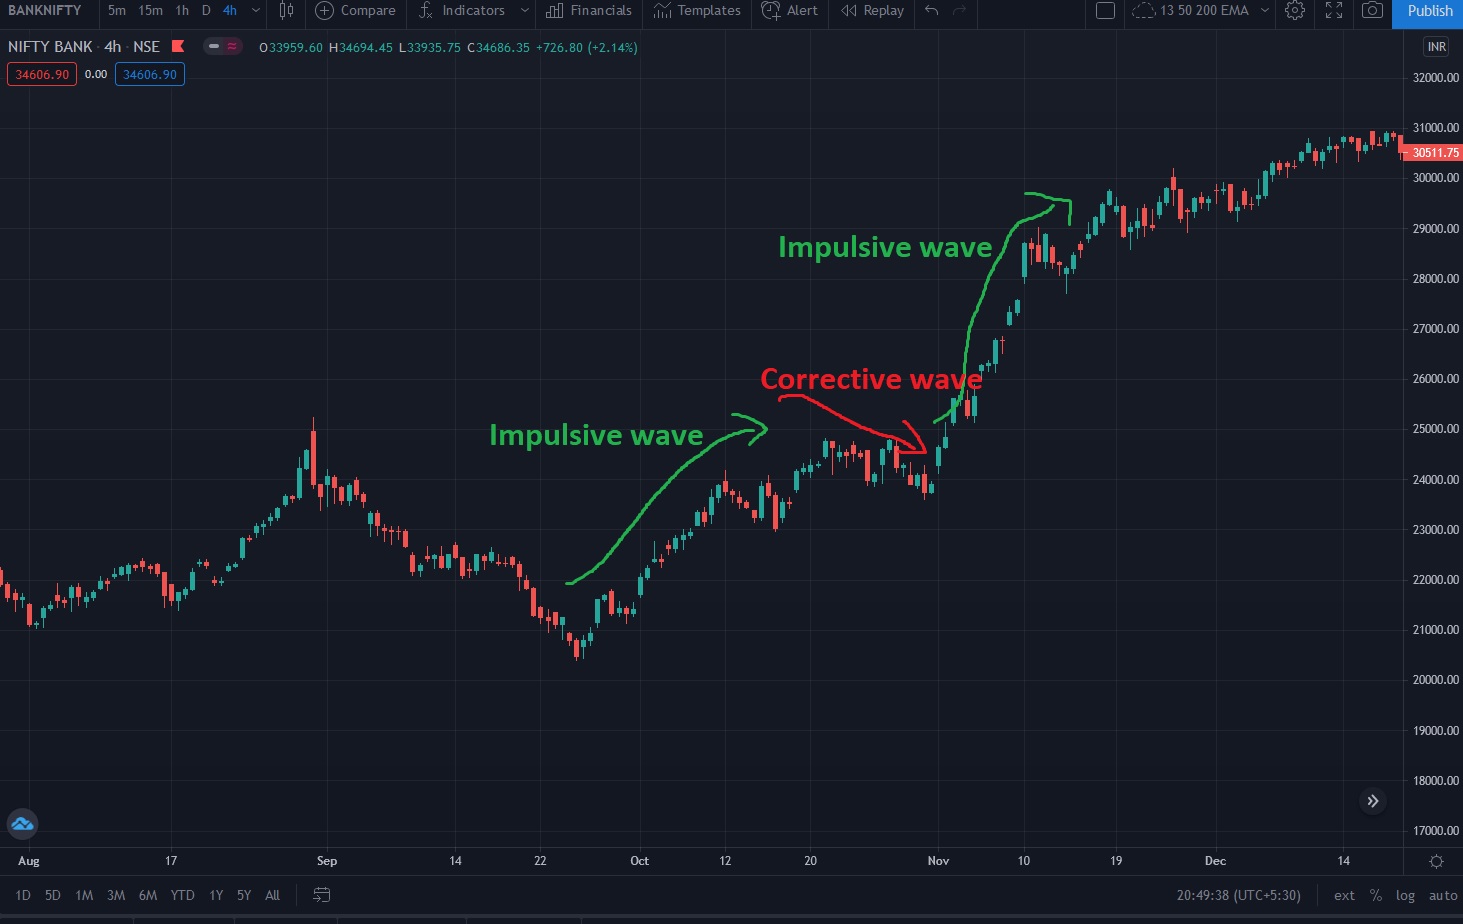Select the YTD range option

click(182, 895)
